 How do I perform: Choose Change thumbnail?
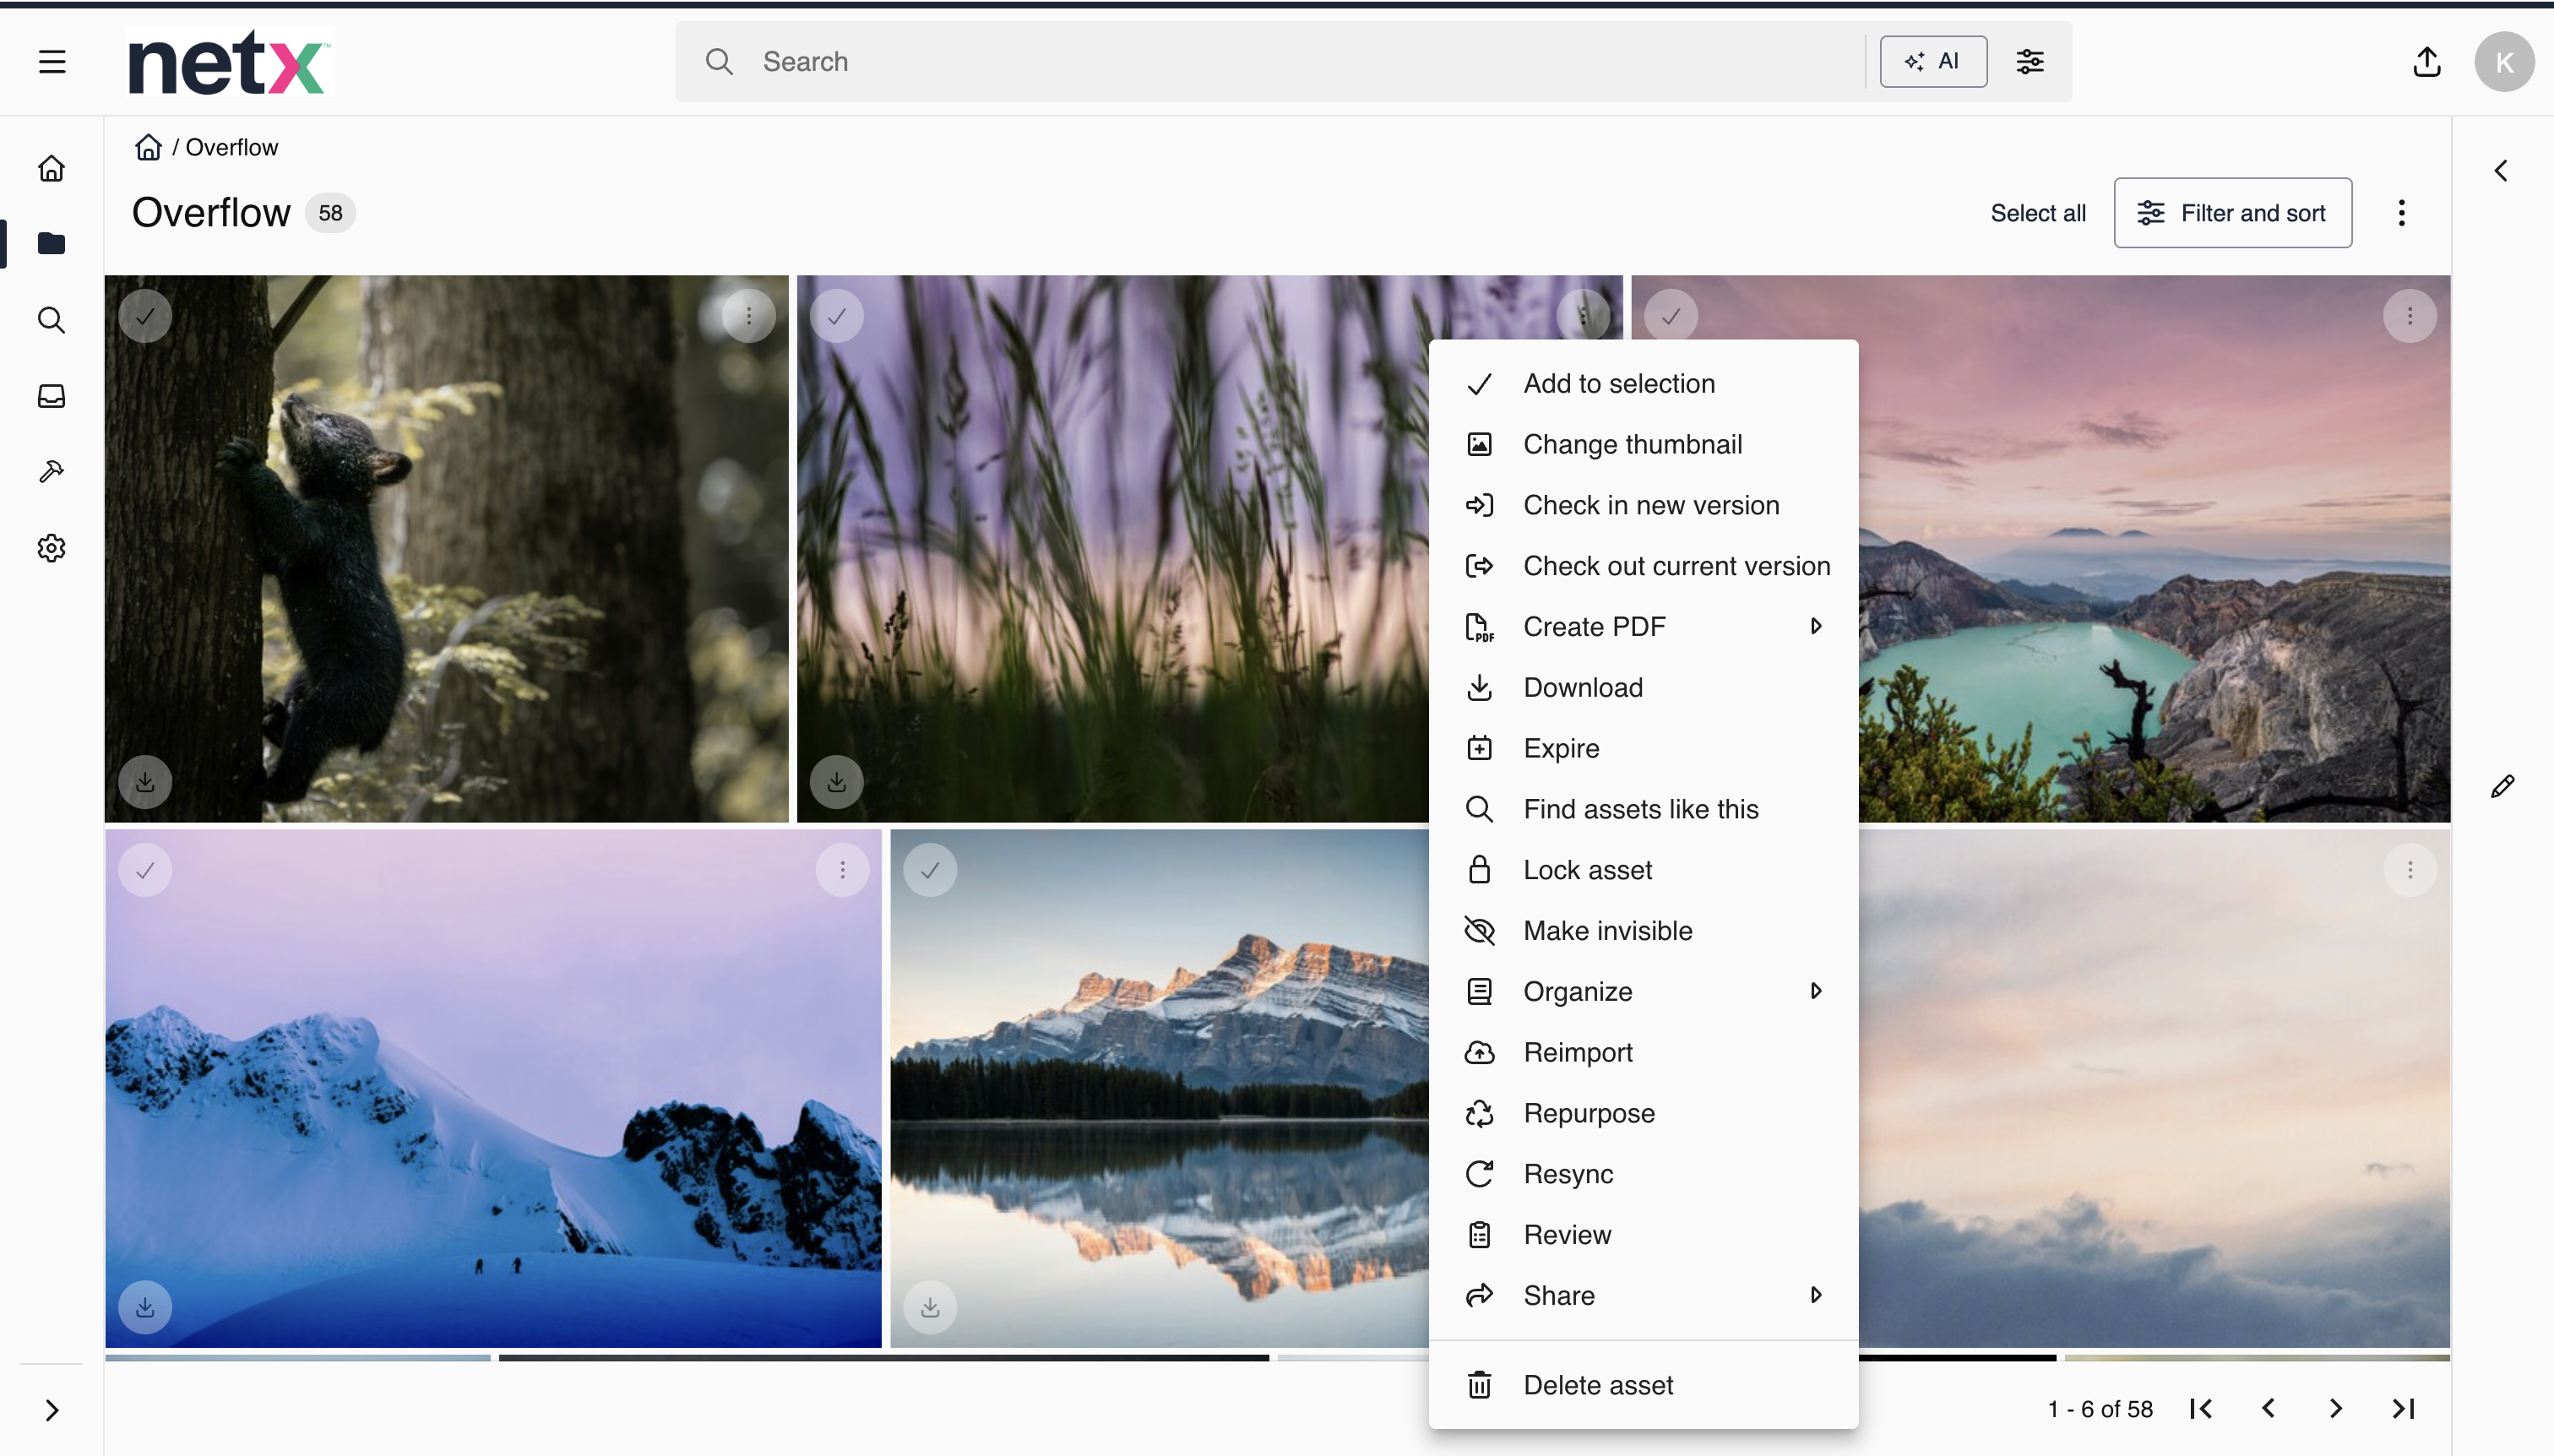(1643, 445)
